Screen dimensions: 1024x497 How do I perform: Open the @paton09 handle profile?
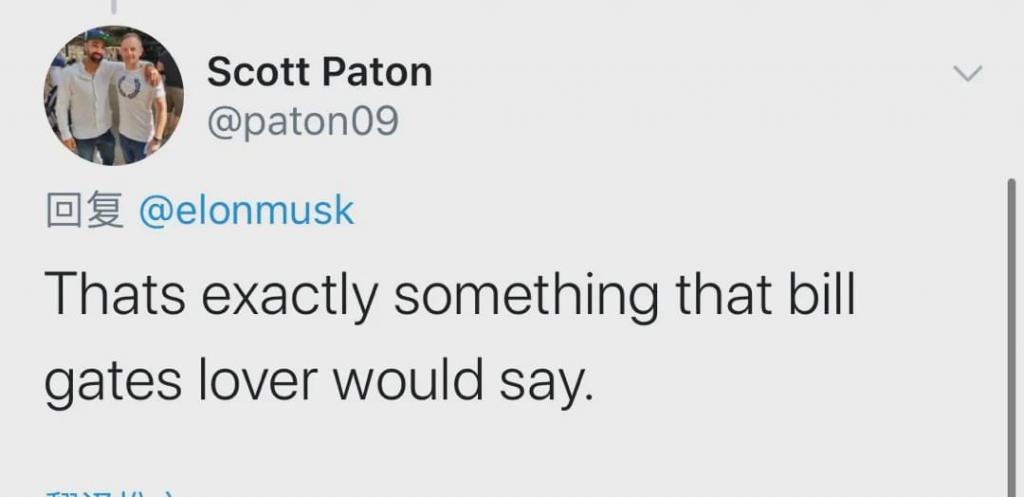pyautogui.click(x=302, y=121)
